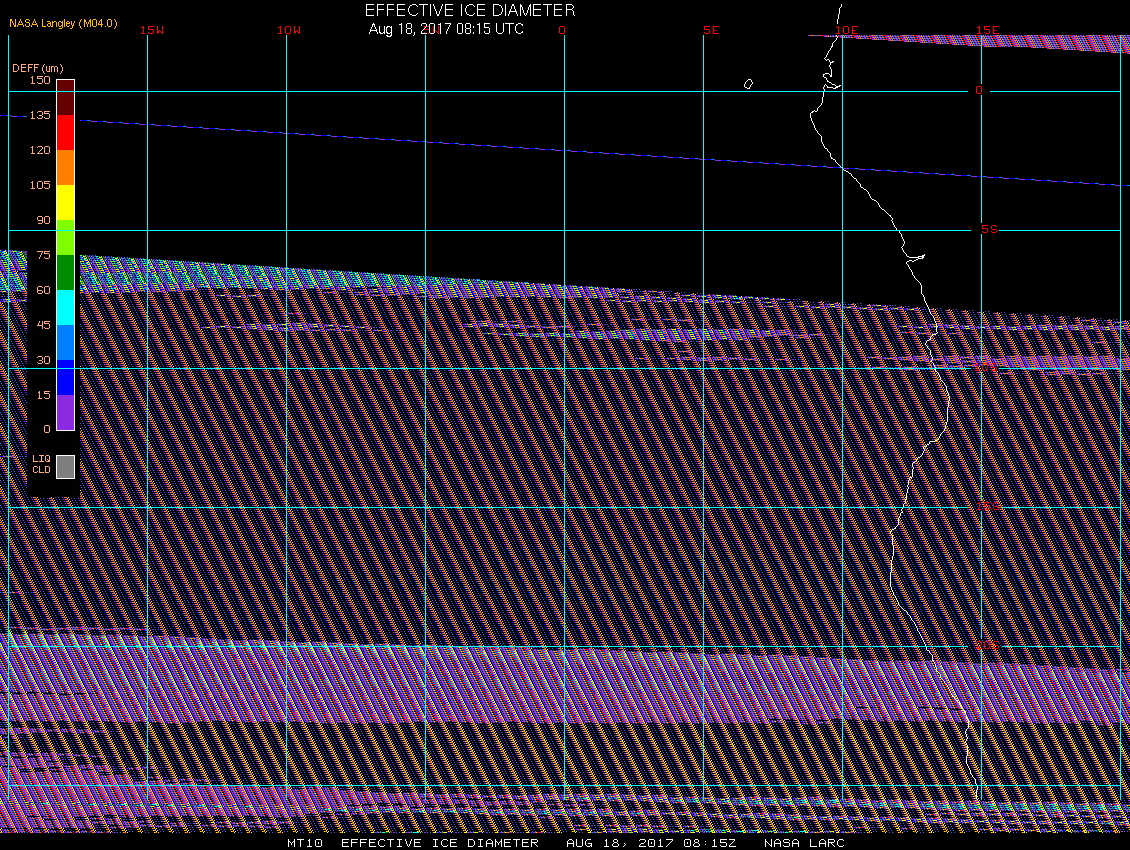Click the small island outline near the equator

[x=748, y=84]
